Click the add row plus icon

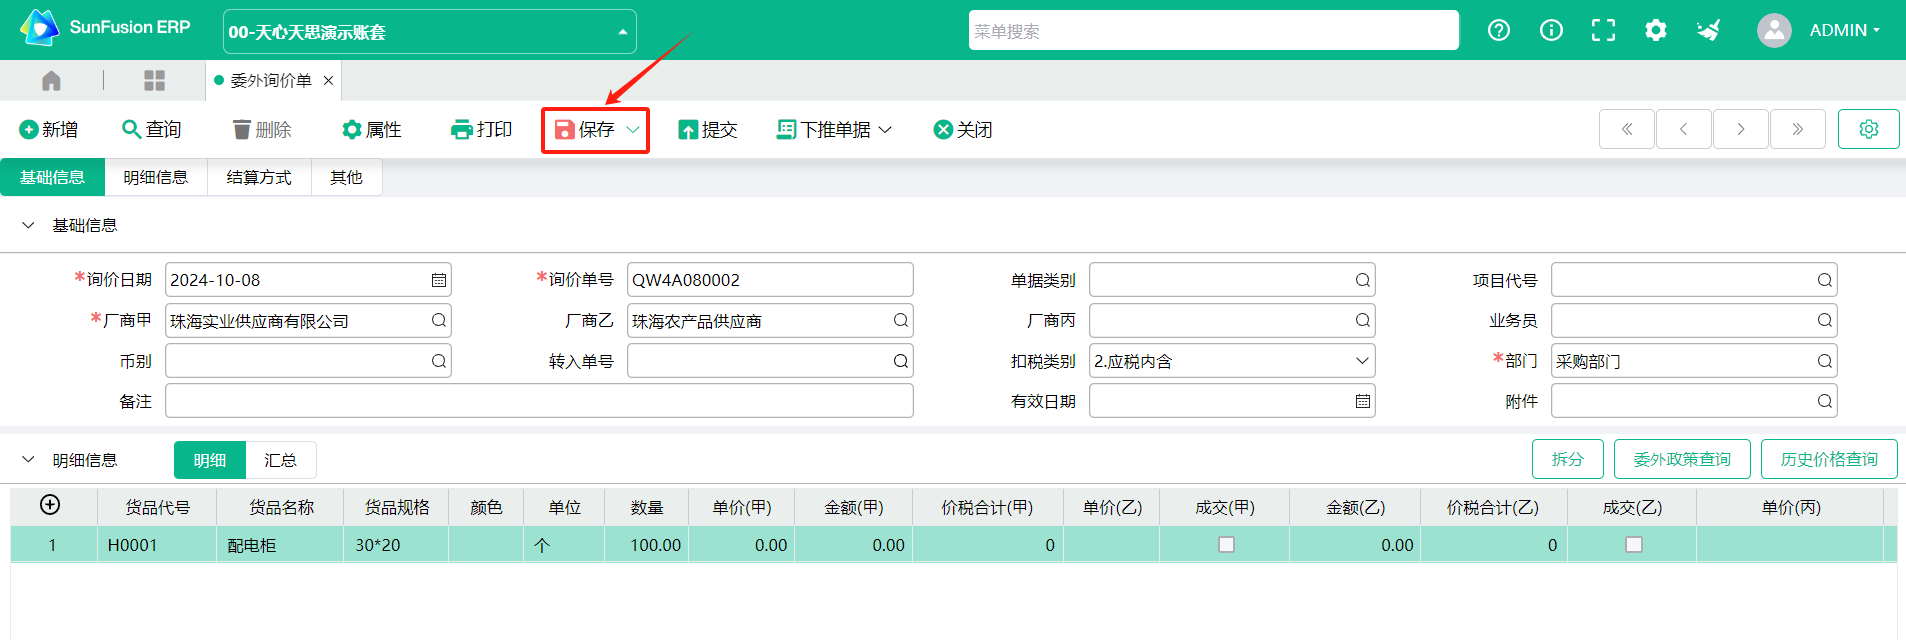coord(50,505)
